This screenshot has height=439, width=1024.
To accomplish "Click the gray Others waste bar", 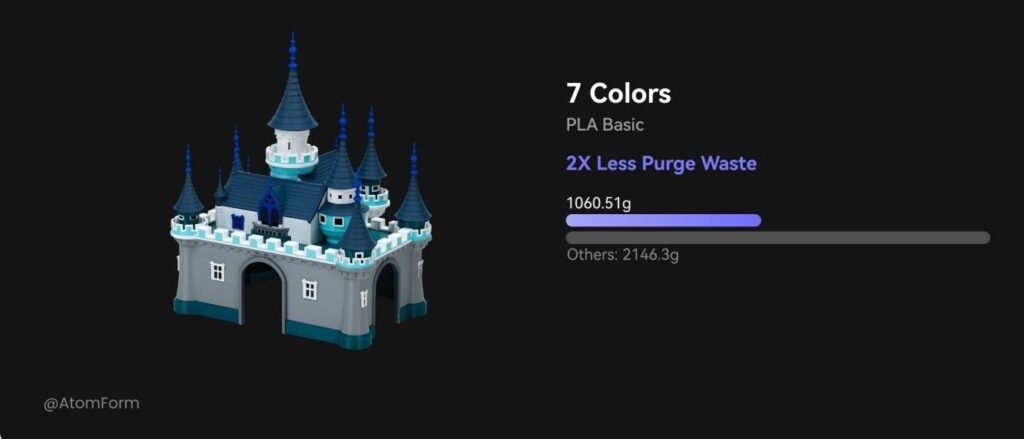I will (778, 238).
